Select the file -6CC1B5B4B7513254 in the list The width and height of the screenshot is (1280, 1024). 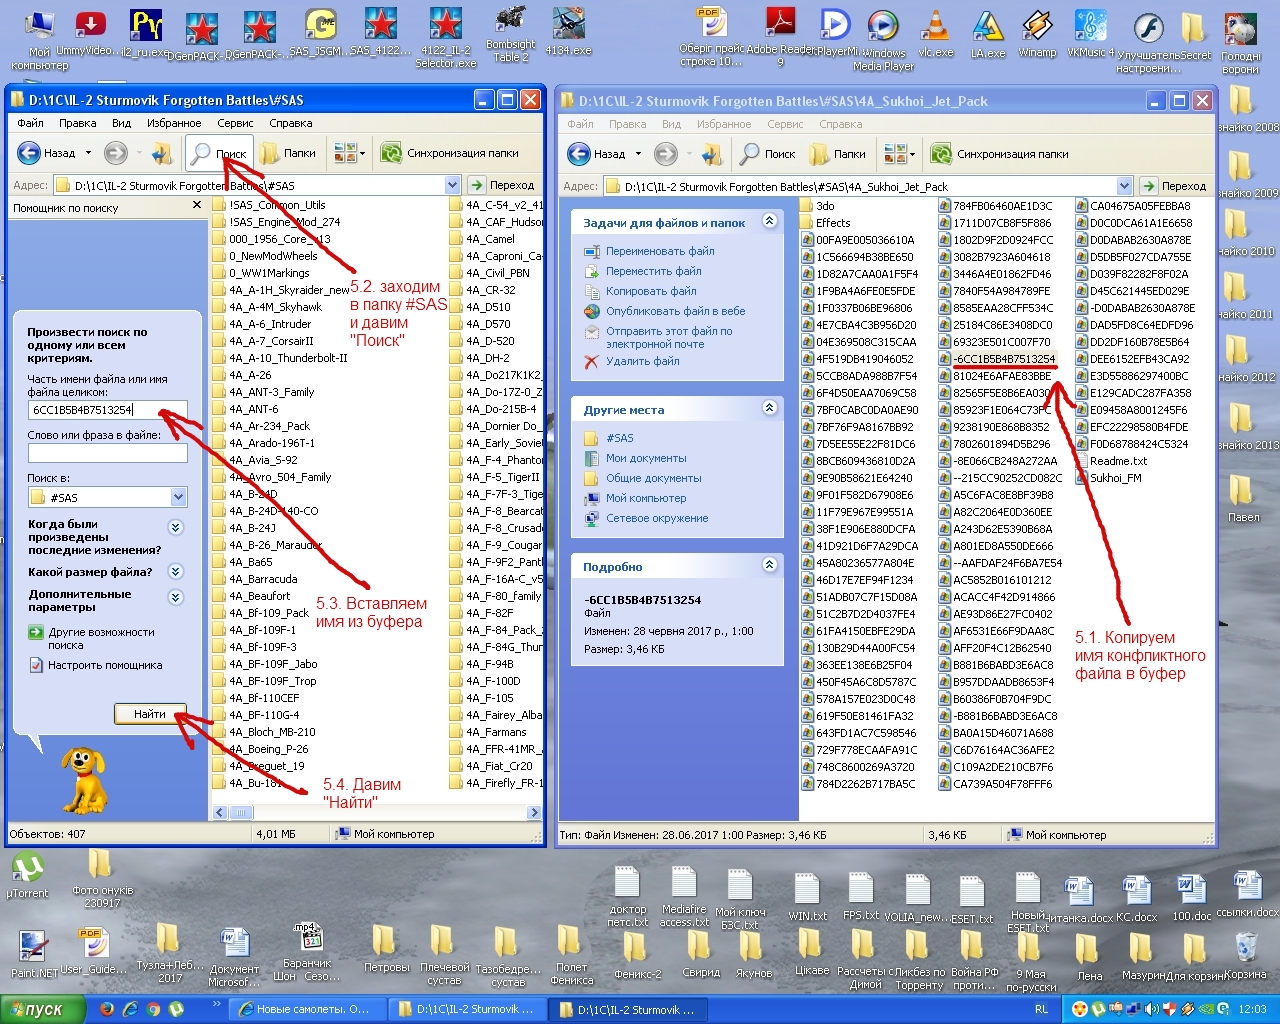point(1003,359)
